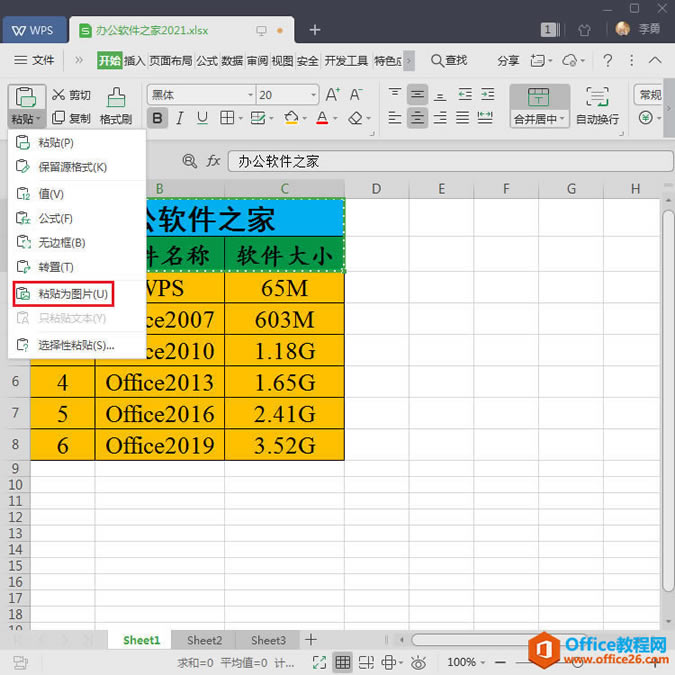Toggle Underline formatting

(x=202, y=118)
